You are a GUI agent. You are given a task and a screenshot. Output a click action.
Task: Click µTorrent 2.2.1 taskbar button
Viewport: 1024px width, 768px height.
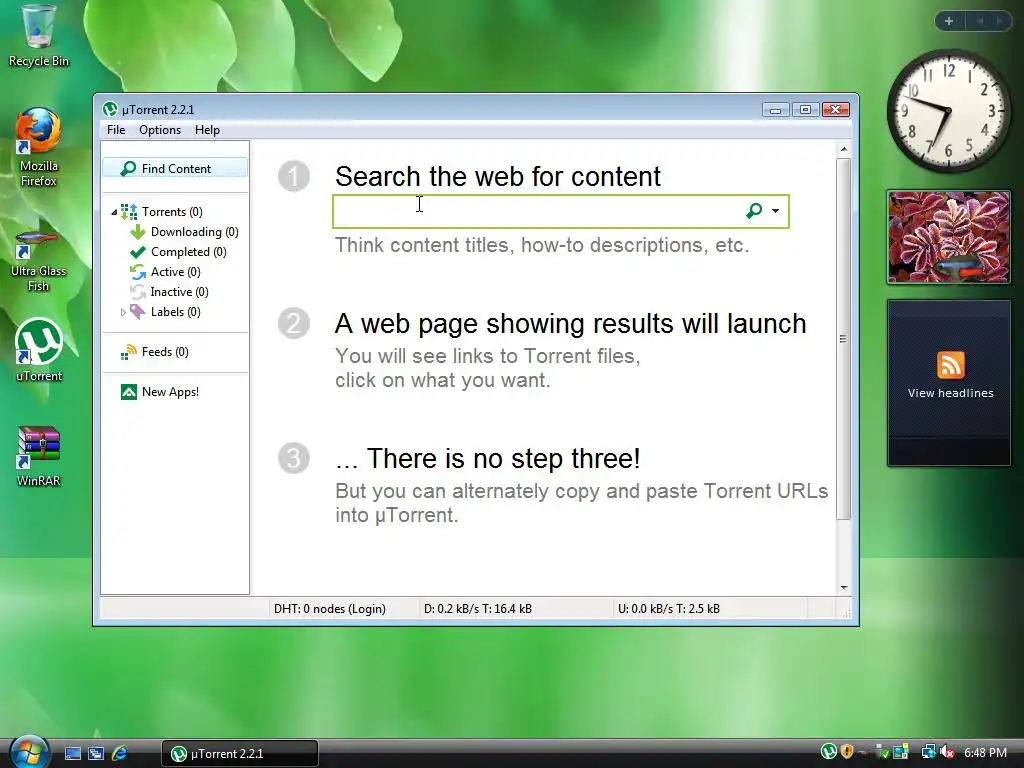(x=240, y=754)
